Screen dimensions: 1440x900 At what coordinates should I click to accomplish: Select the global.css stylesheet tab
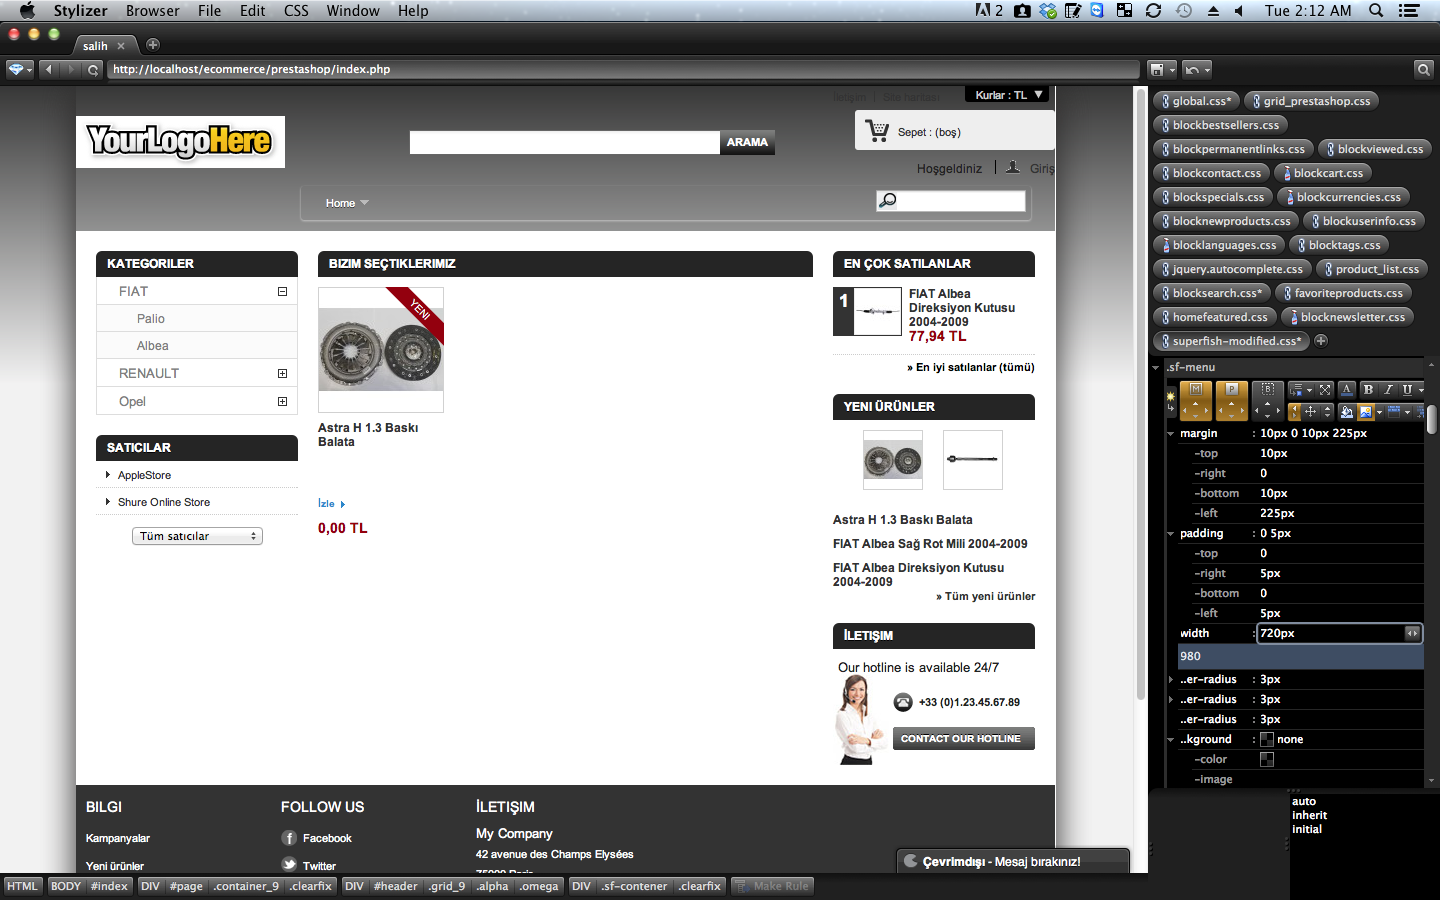[x=1196, y=101]
